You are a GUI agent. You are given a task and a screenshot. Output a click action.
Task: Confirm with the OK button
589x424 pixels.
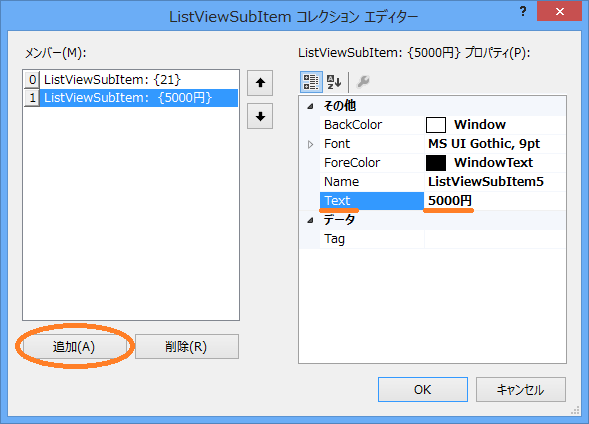tap(423, 389)
